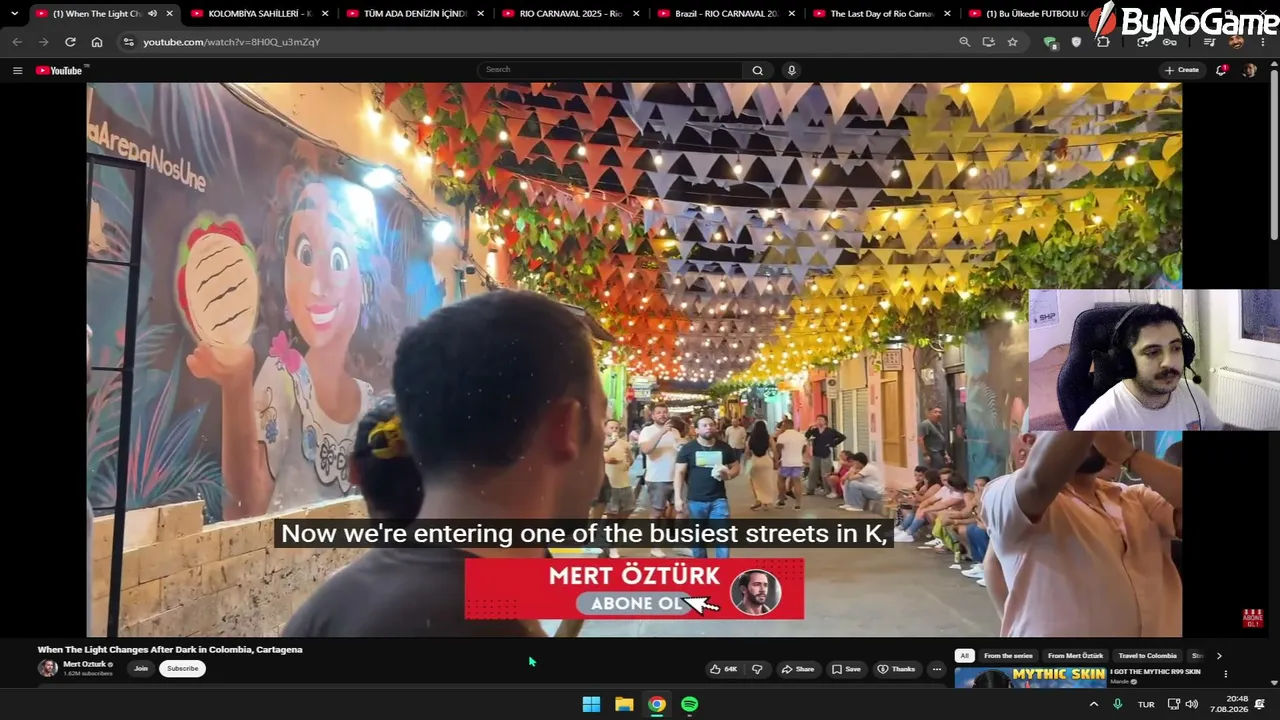This screenshot has width=1280, height=720.
Task: Open Mert Ozturk's channel avatar
Action: (47, 668)
